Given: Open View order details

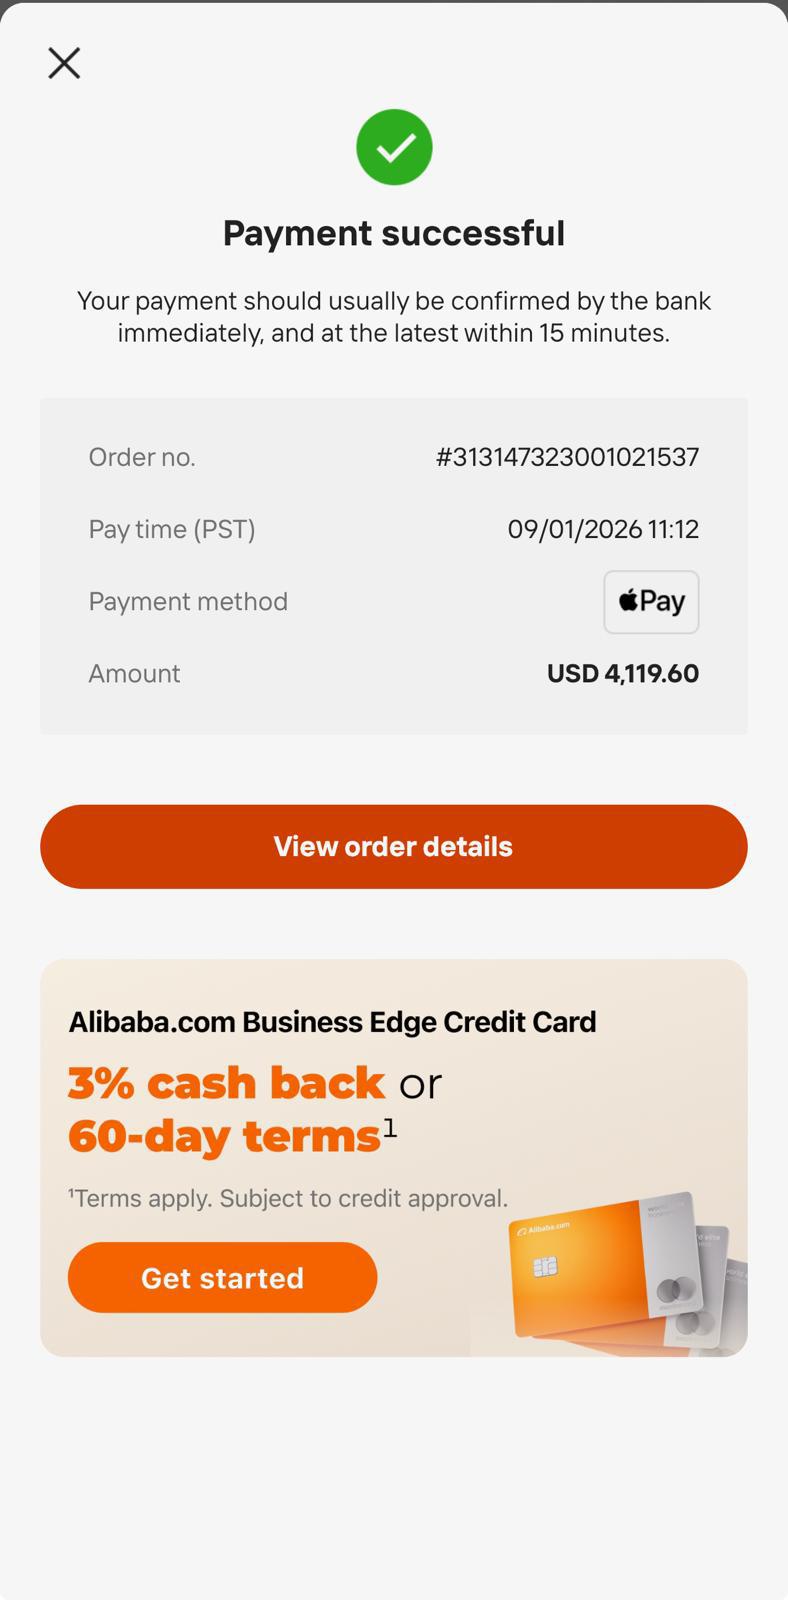Looking at the screenshot, I should [x=394, y=847].
